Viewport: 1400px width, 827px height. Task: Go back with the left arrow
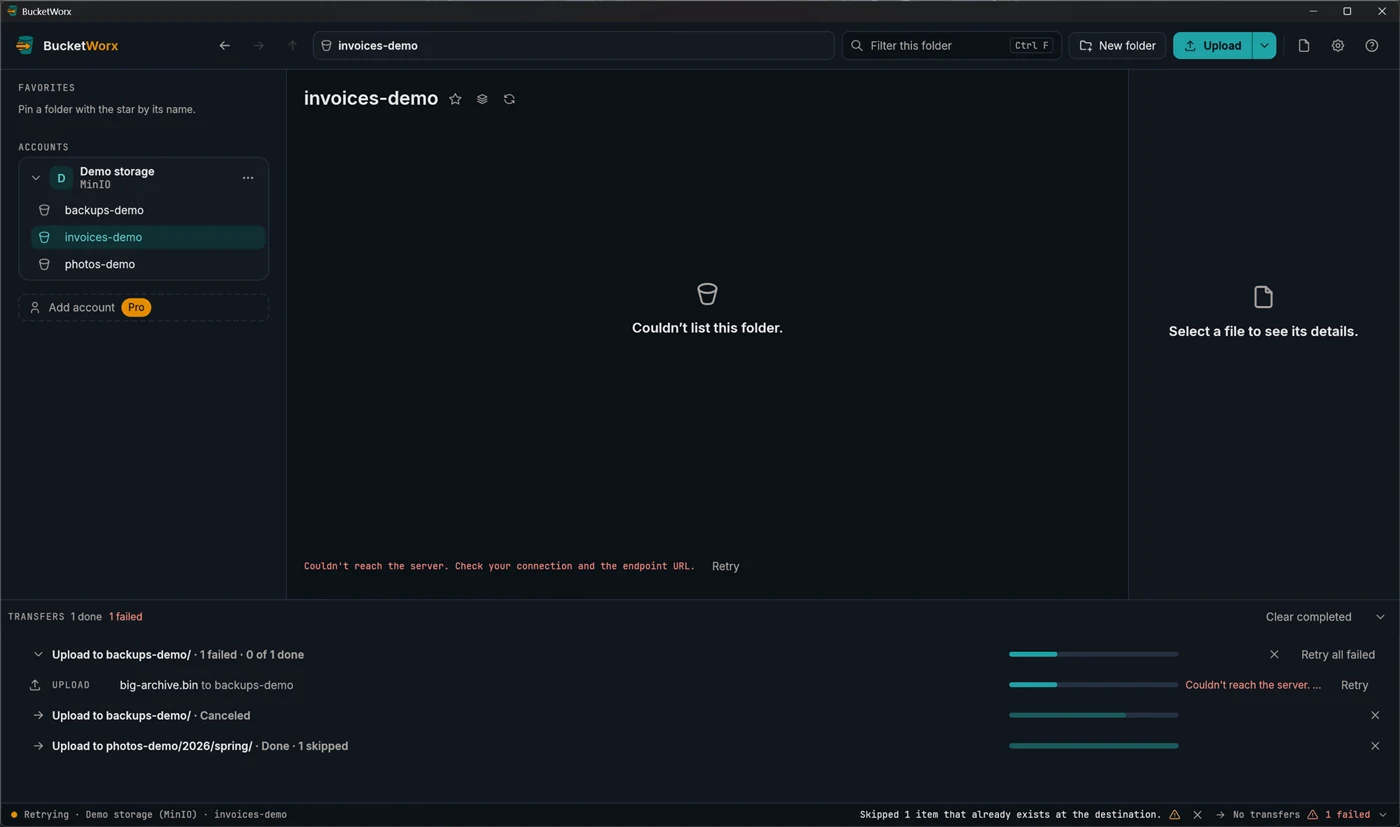(225, 46)
